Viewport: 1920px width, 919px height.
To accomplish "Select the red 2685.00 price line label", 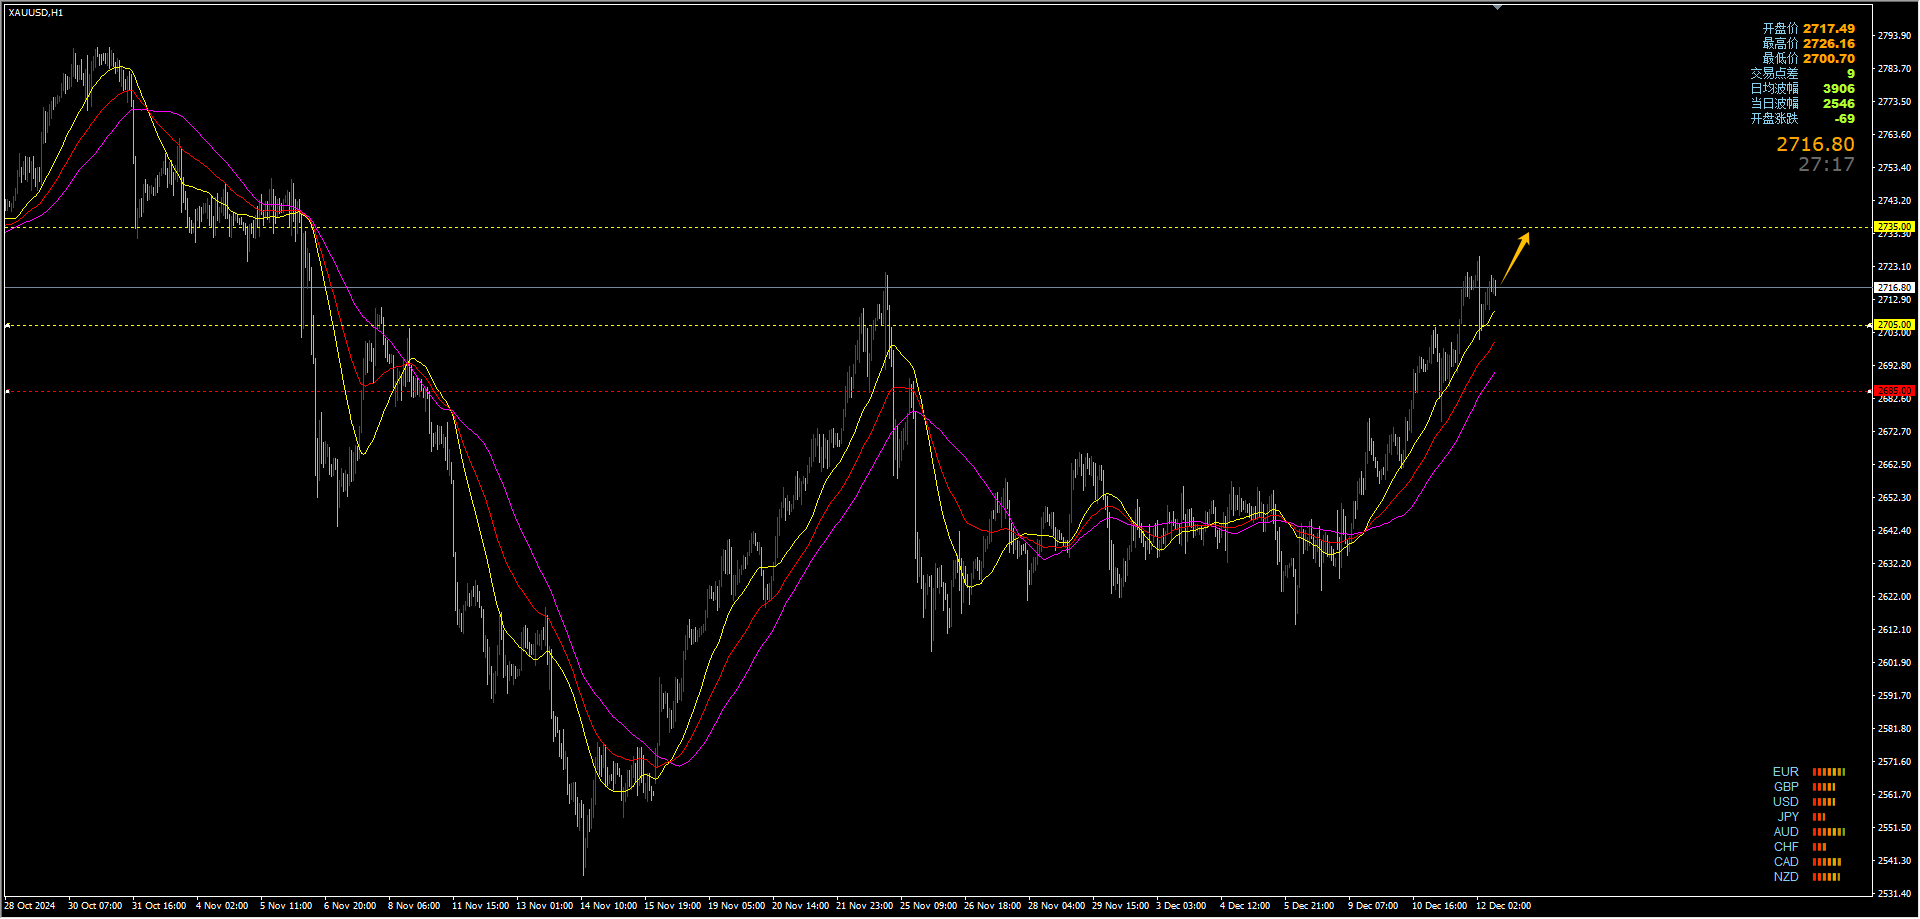I will coord(1894,391).
